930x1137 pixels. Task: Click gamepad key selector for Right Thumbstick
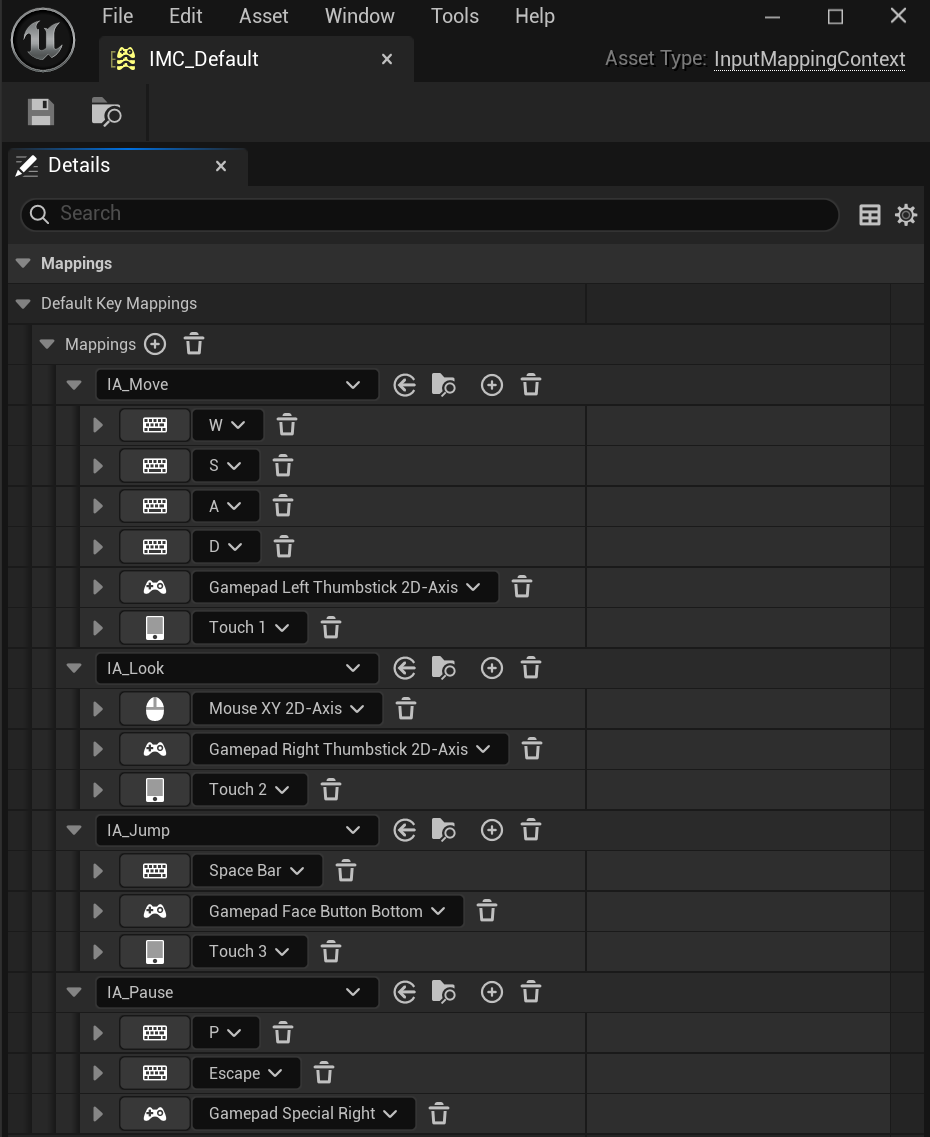155,749
